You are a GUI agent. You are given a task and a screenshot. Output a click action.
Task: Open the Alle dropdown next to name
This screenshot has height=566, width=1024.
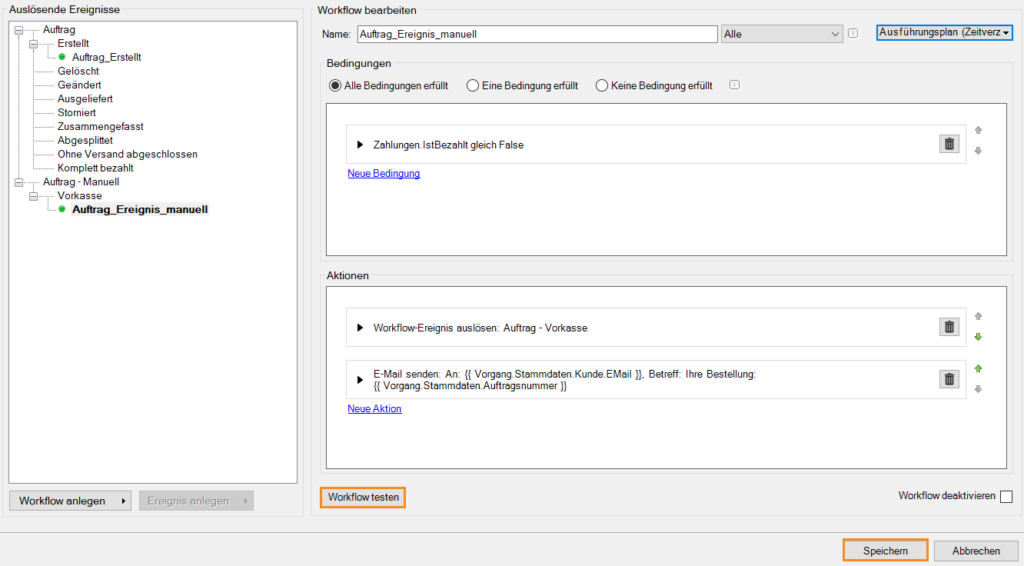782,34
